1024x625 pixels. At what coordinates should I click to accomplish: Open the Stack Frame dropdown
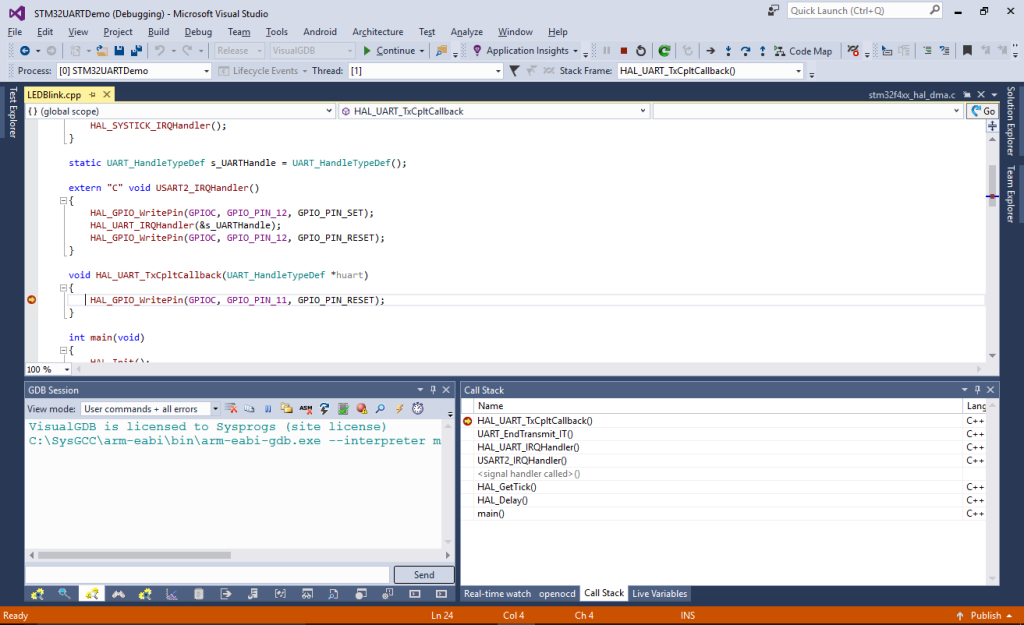tap(798, 71)
